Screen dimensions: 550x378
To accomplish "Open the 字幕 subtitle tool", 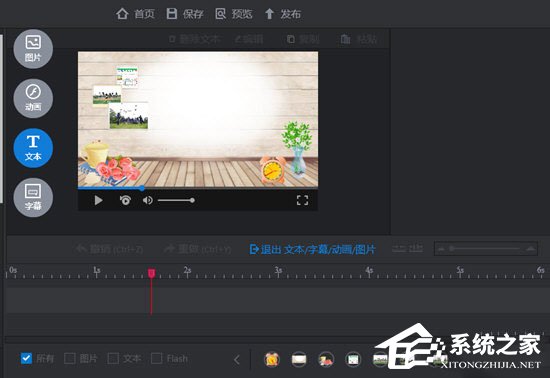I will coord(33,197).
